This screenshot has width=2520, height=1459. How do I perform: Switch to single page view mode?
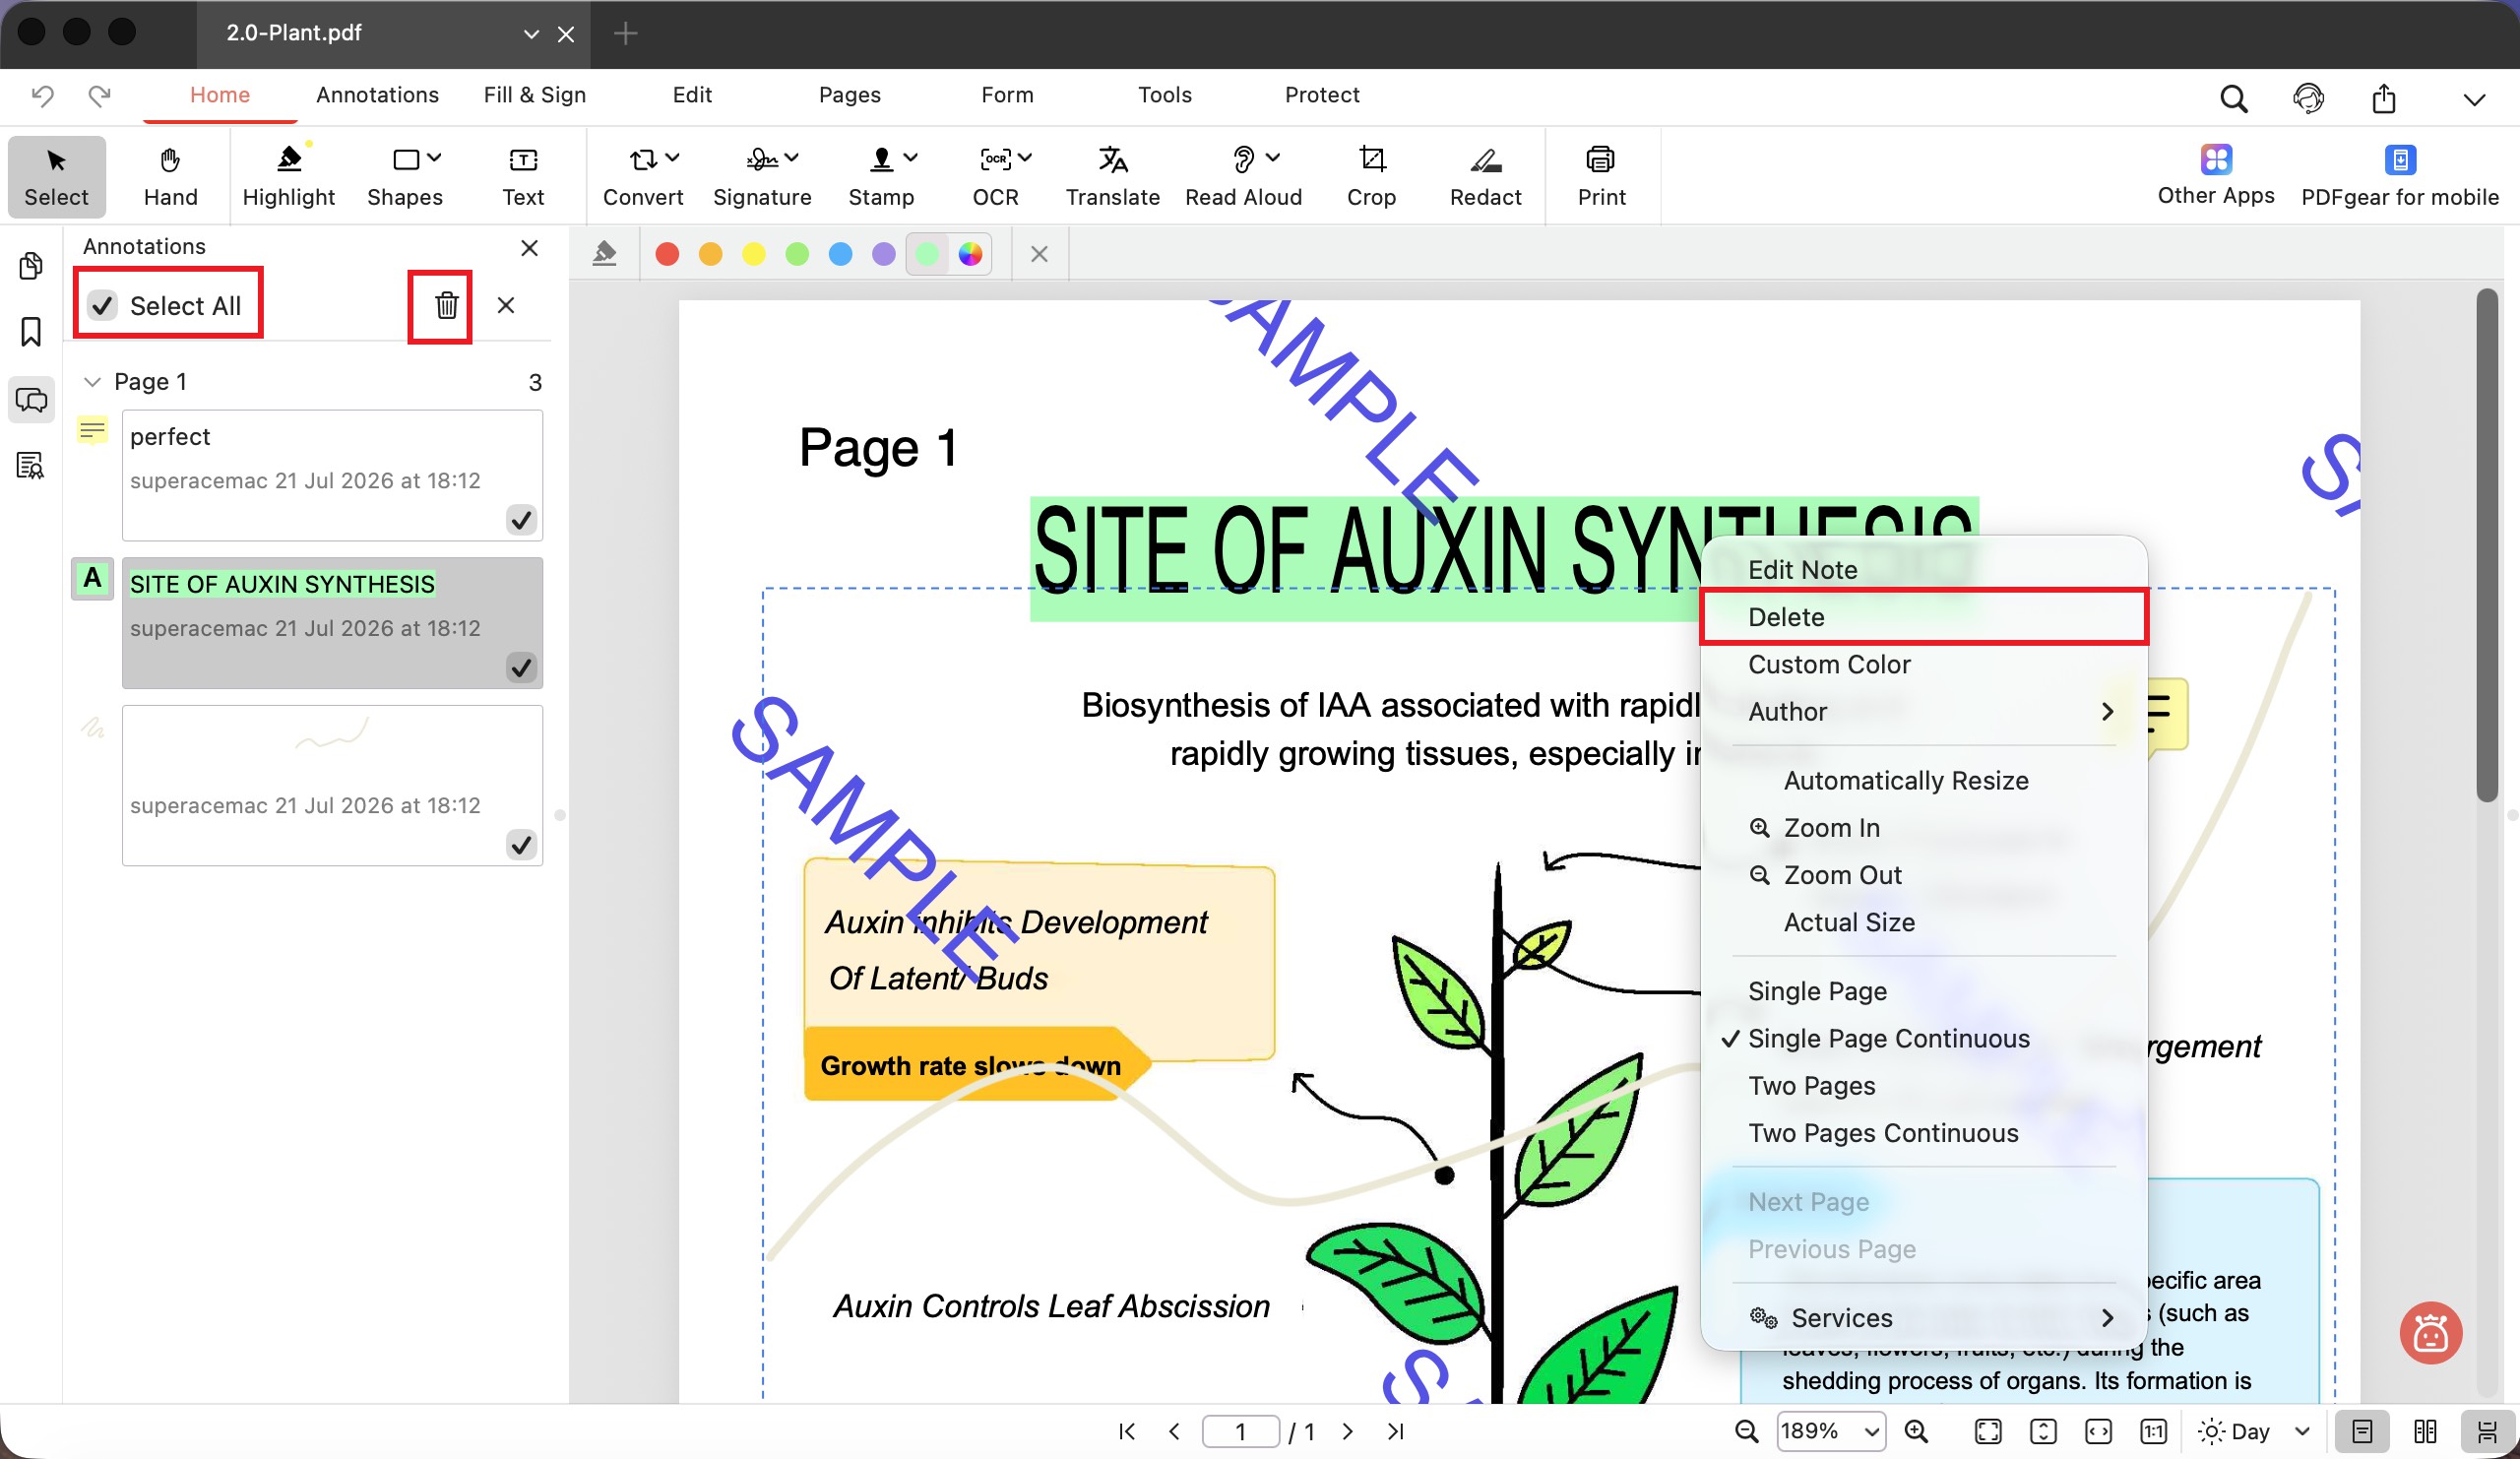pyautogui.click(x=2362, y=1432)
